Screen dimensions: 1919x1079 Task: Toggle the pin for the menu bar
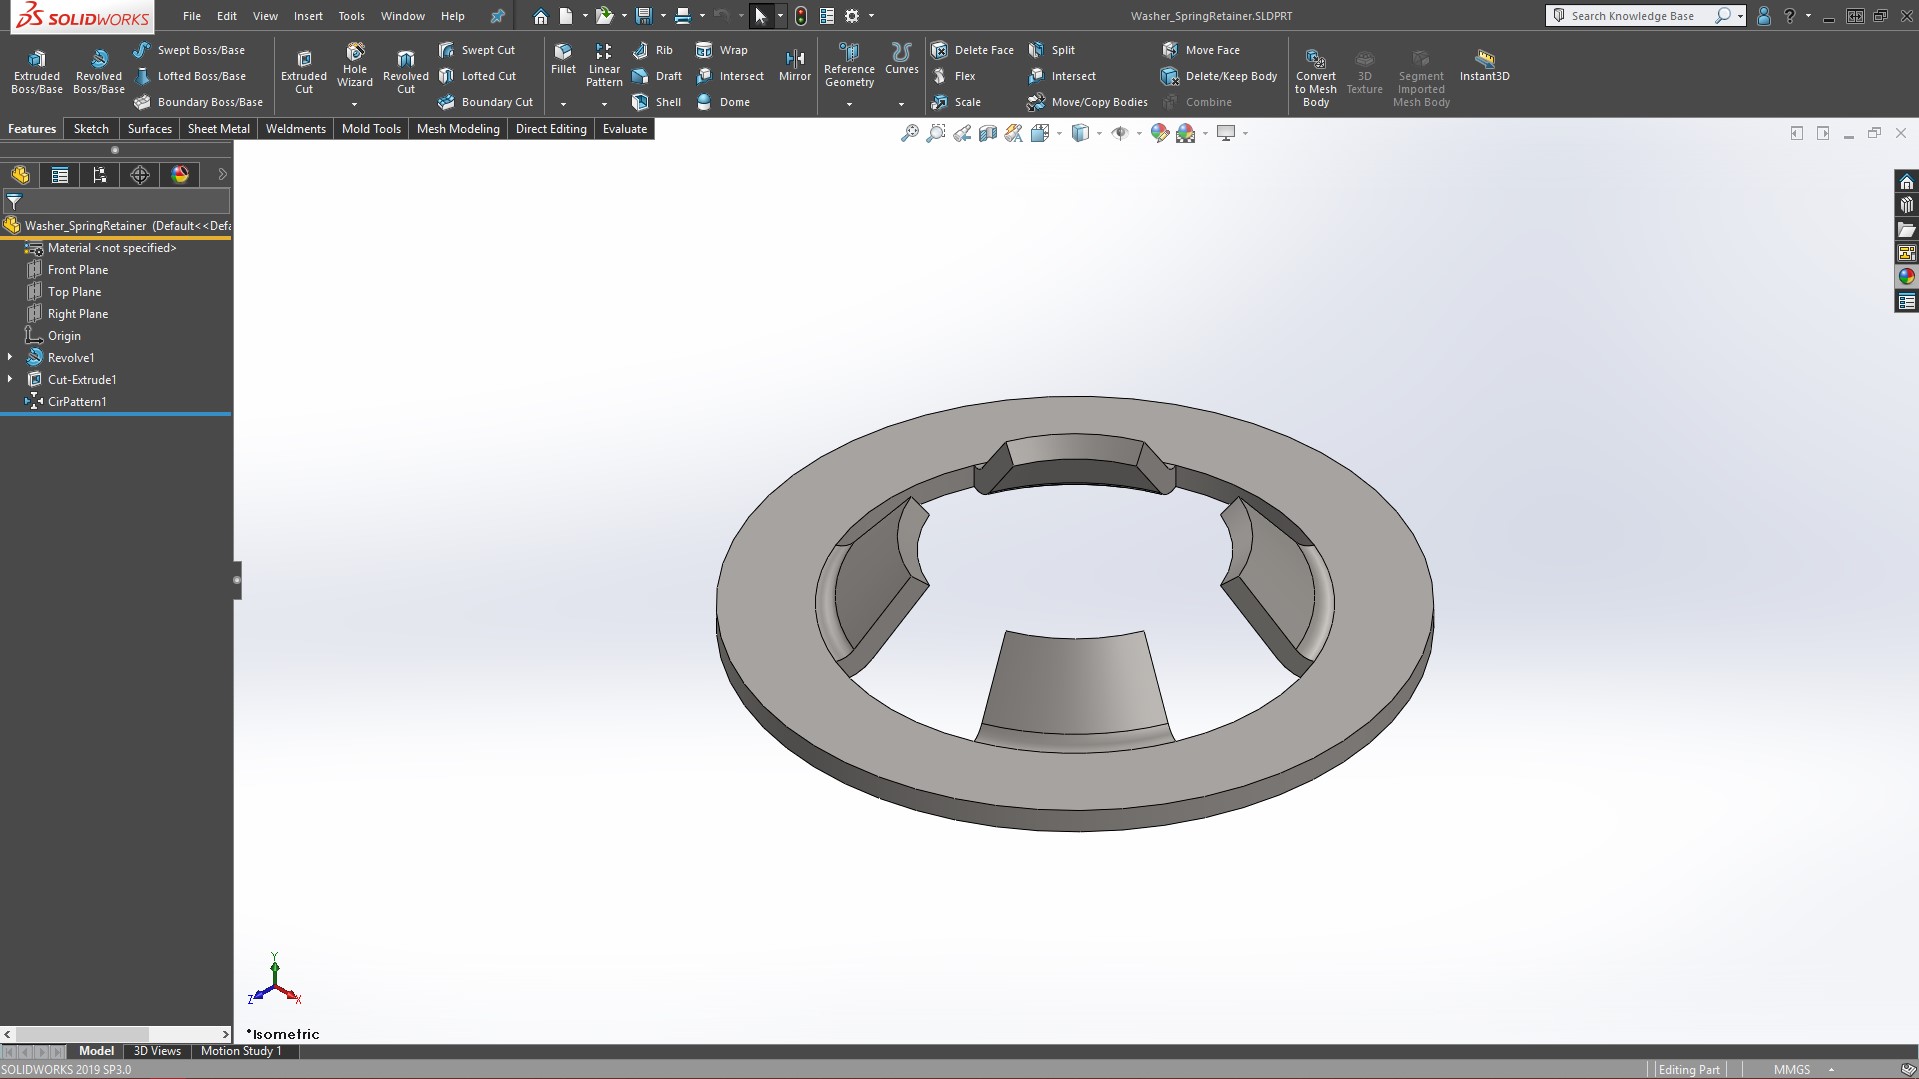point(497,16)
